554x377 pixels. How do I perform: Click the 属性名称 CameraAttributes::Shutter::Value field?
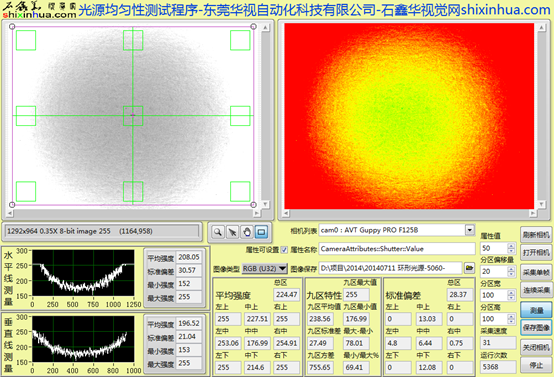click(x=397, y=249)
